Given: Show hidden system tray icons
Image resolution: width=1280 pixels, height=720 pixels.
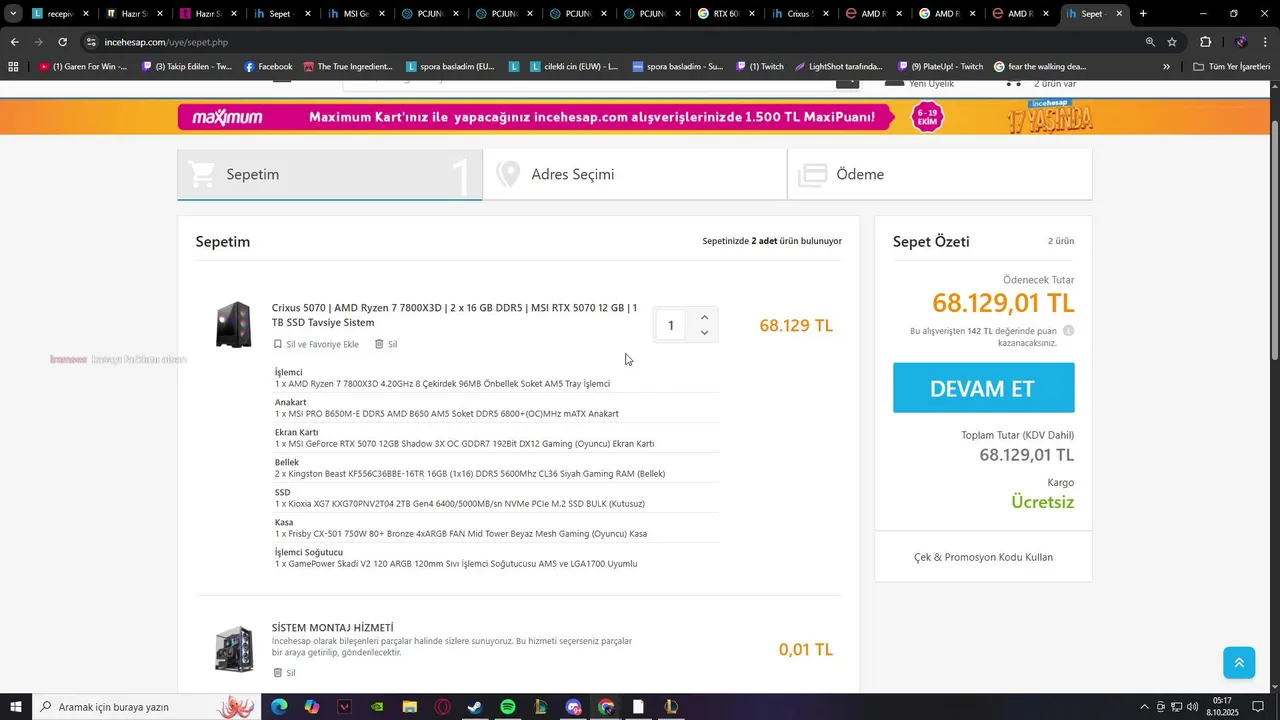Looking at the screenshot, I should coord(1144,707).
